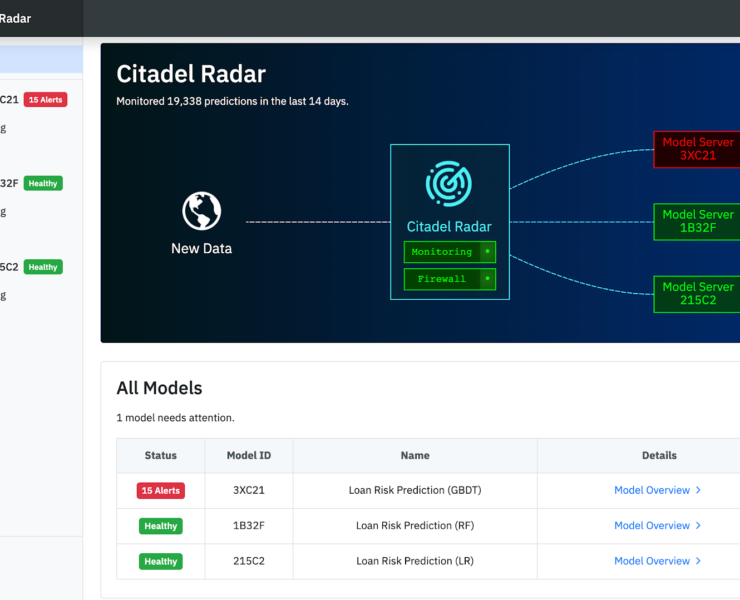Click the red Model Server 3XC21 node
This screenshot has width=740, height=600.
tap(697, 149)
